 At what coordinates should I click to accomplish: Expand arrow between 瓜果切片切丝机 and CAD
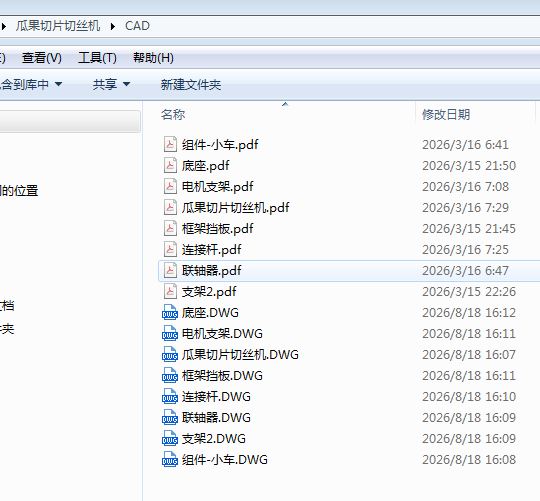coord(113,26)
